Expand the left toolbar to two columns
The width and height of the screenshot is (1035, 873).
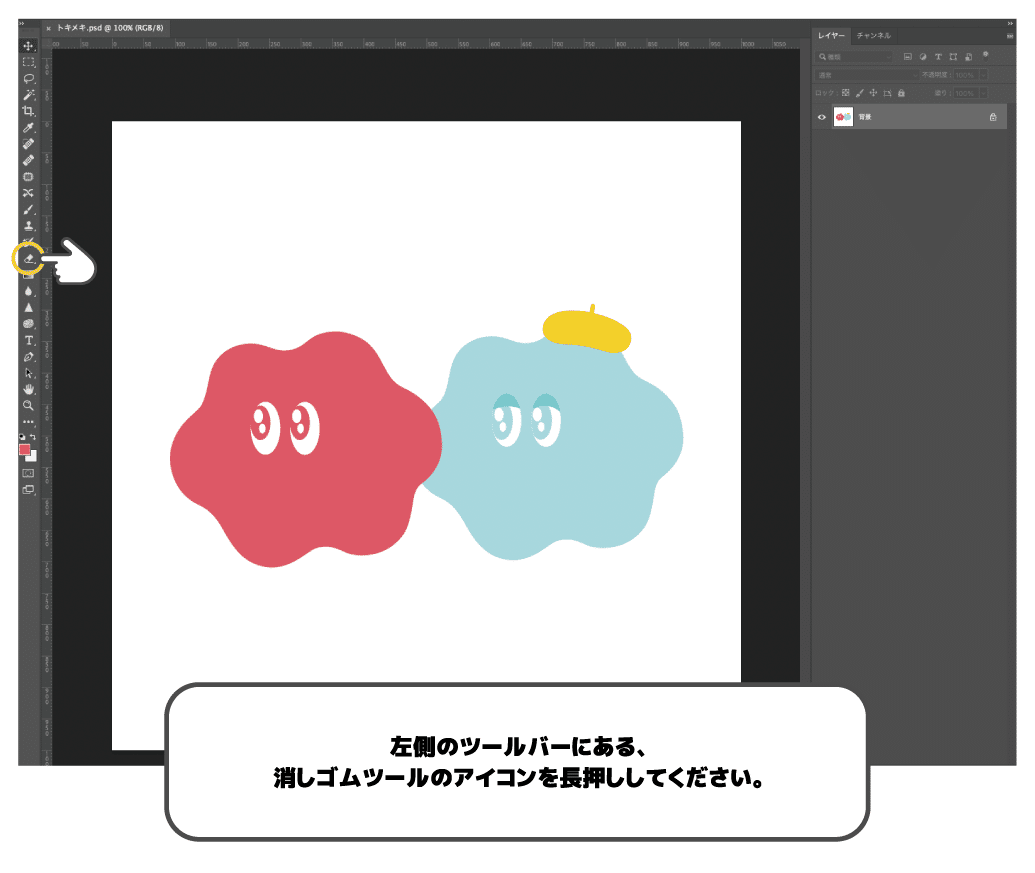point(22,24)
